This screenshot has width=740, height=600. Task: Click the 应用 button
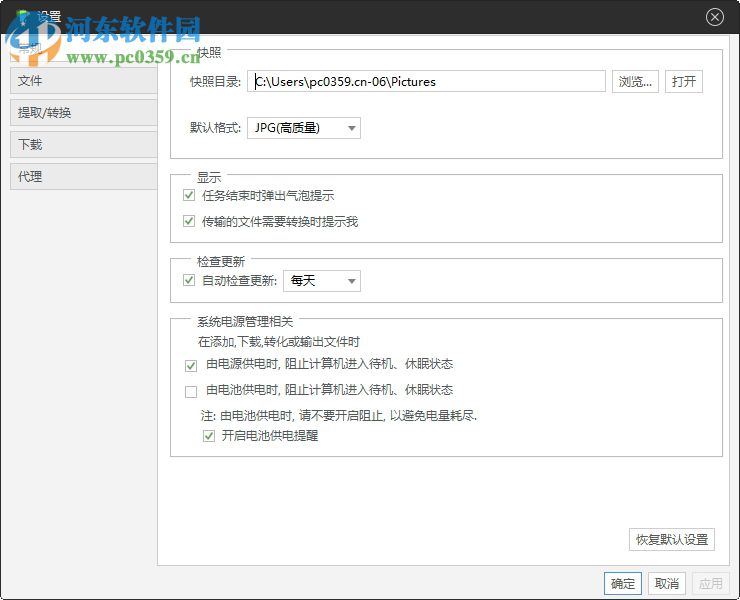click(x=710, y=584)
